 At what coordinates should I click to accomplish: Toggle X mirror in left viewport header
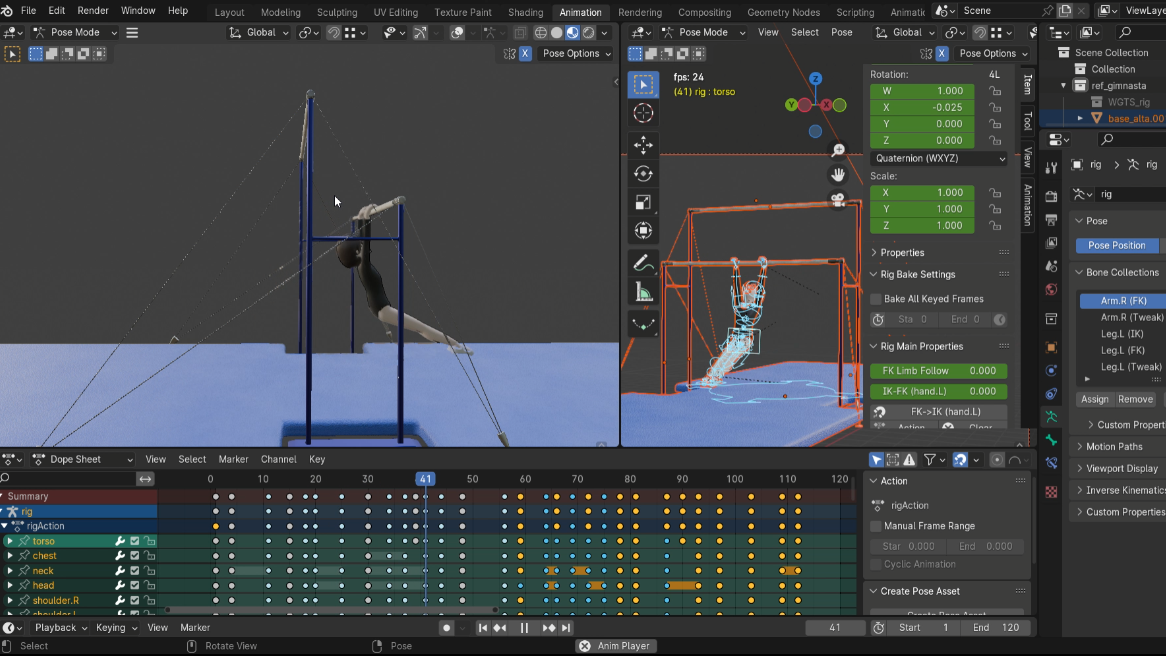(525, 54)
